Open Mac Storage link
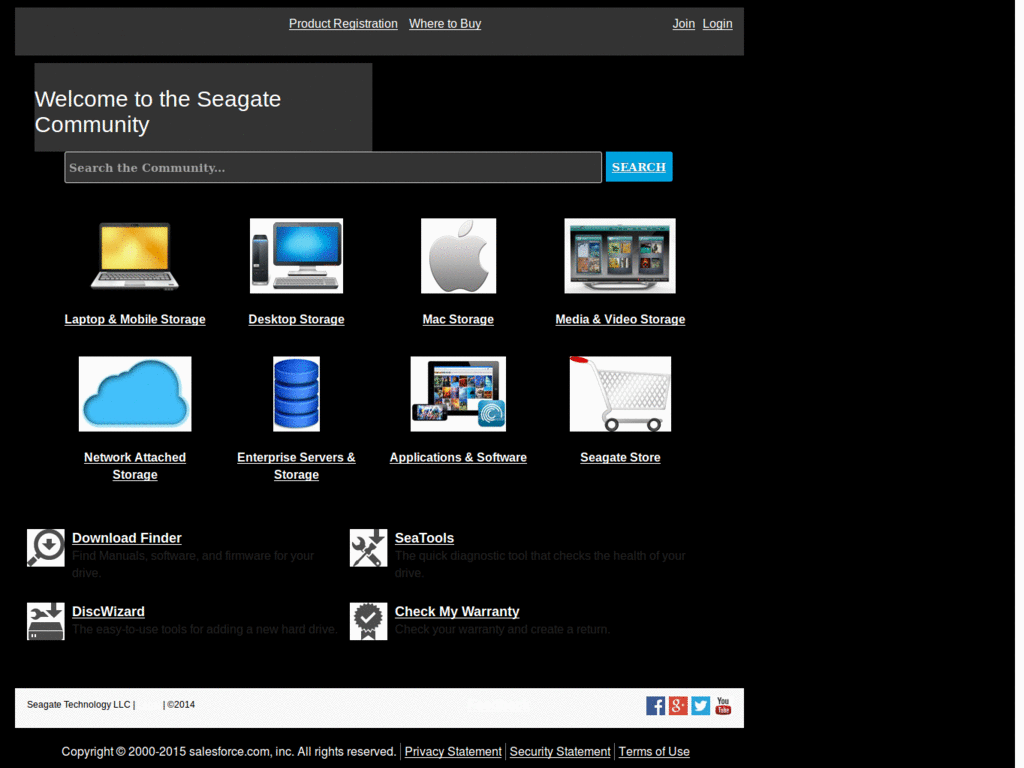The width and height of the screenshot is (1024, 768). coord(458,319)
